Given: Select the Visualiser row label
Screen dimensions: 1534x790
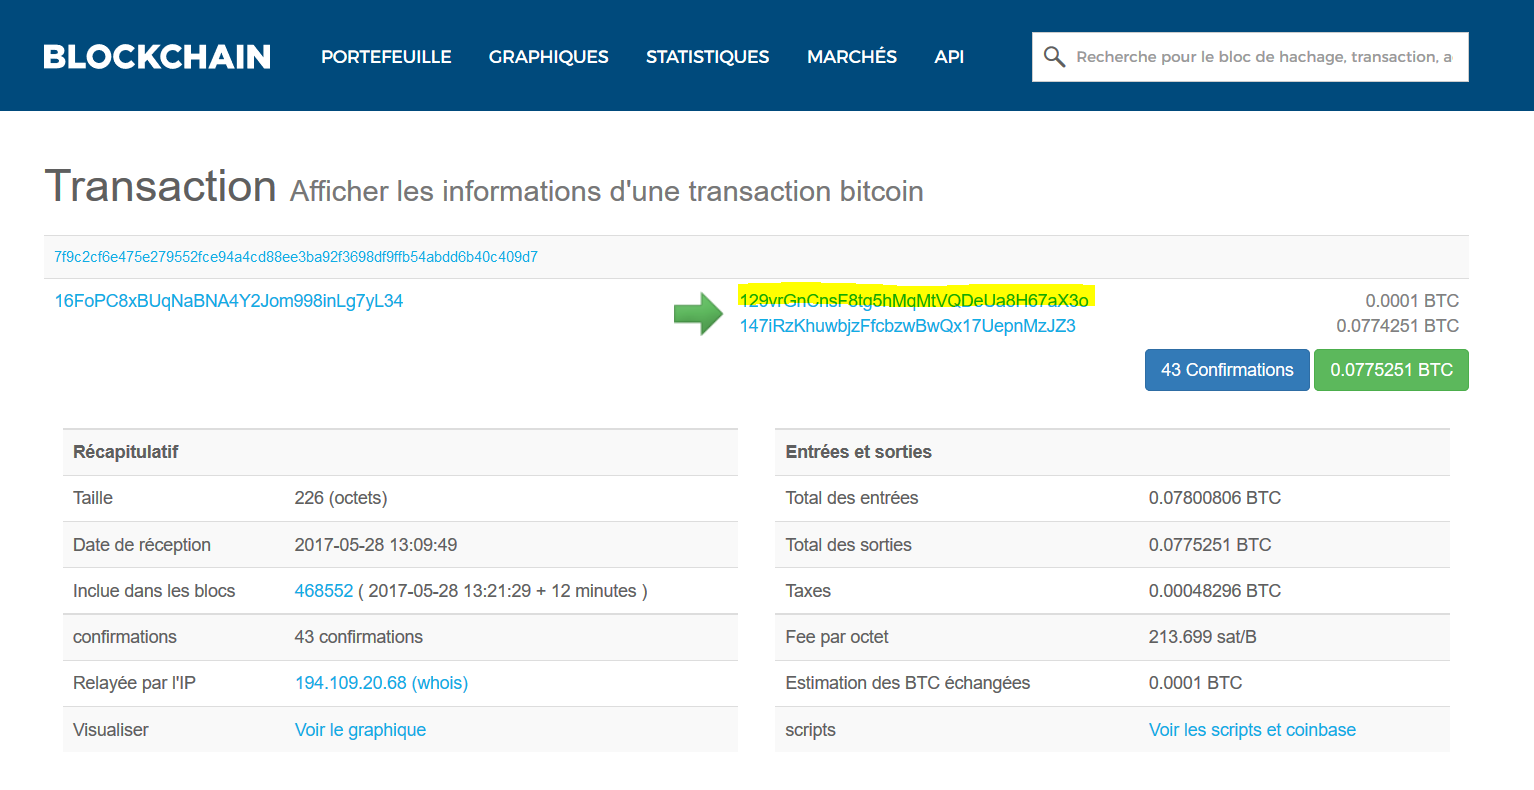Looking at the screenshot, I should (111, 730).
